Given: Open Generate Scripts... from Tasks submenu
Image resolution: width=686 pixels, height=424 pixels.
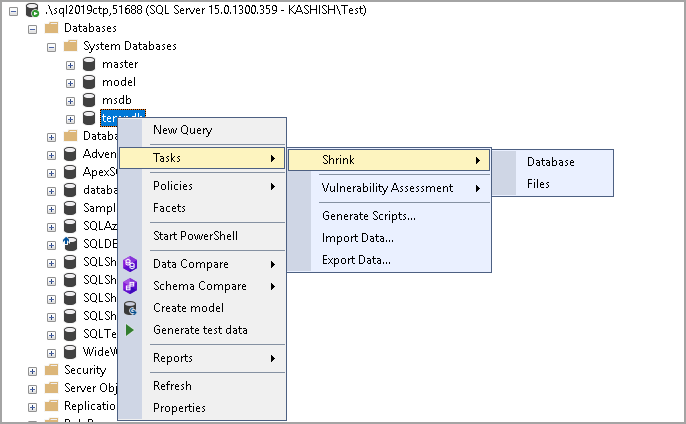Looking at the screenshot, I should pyautogui.click(x=369, y=216).
